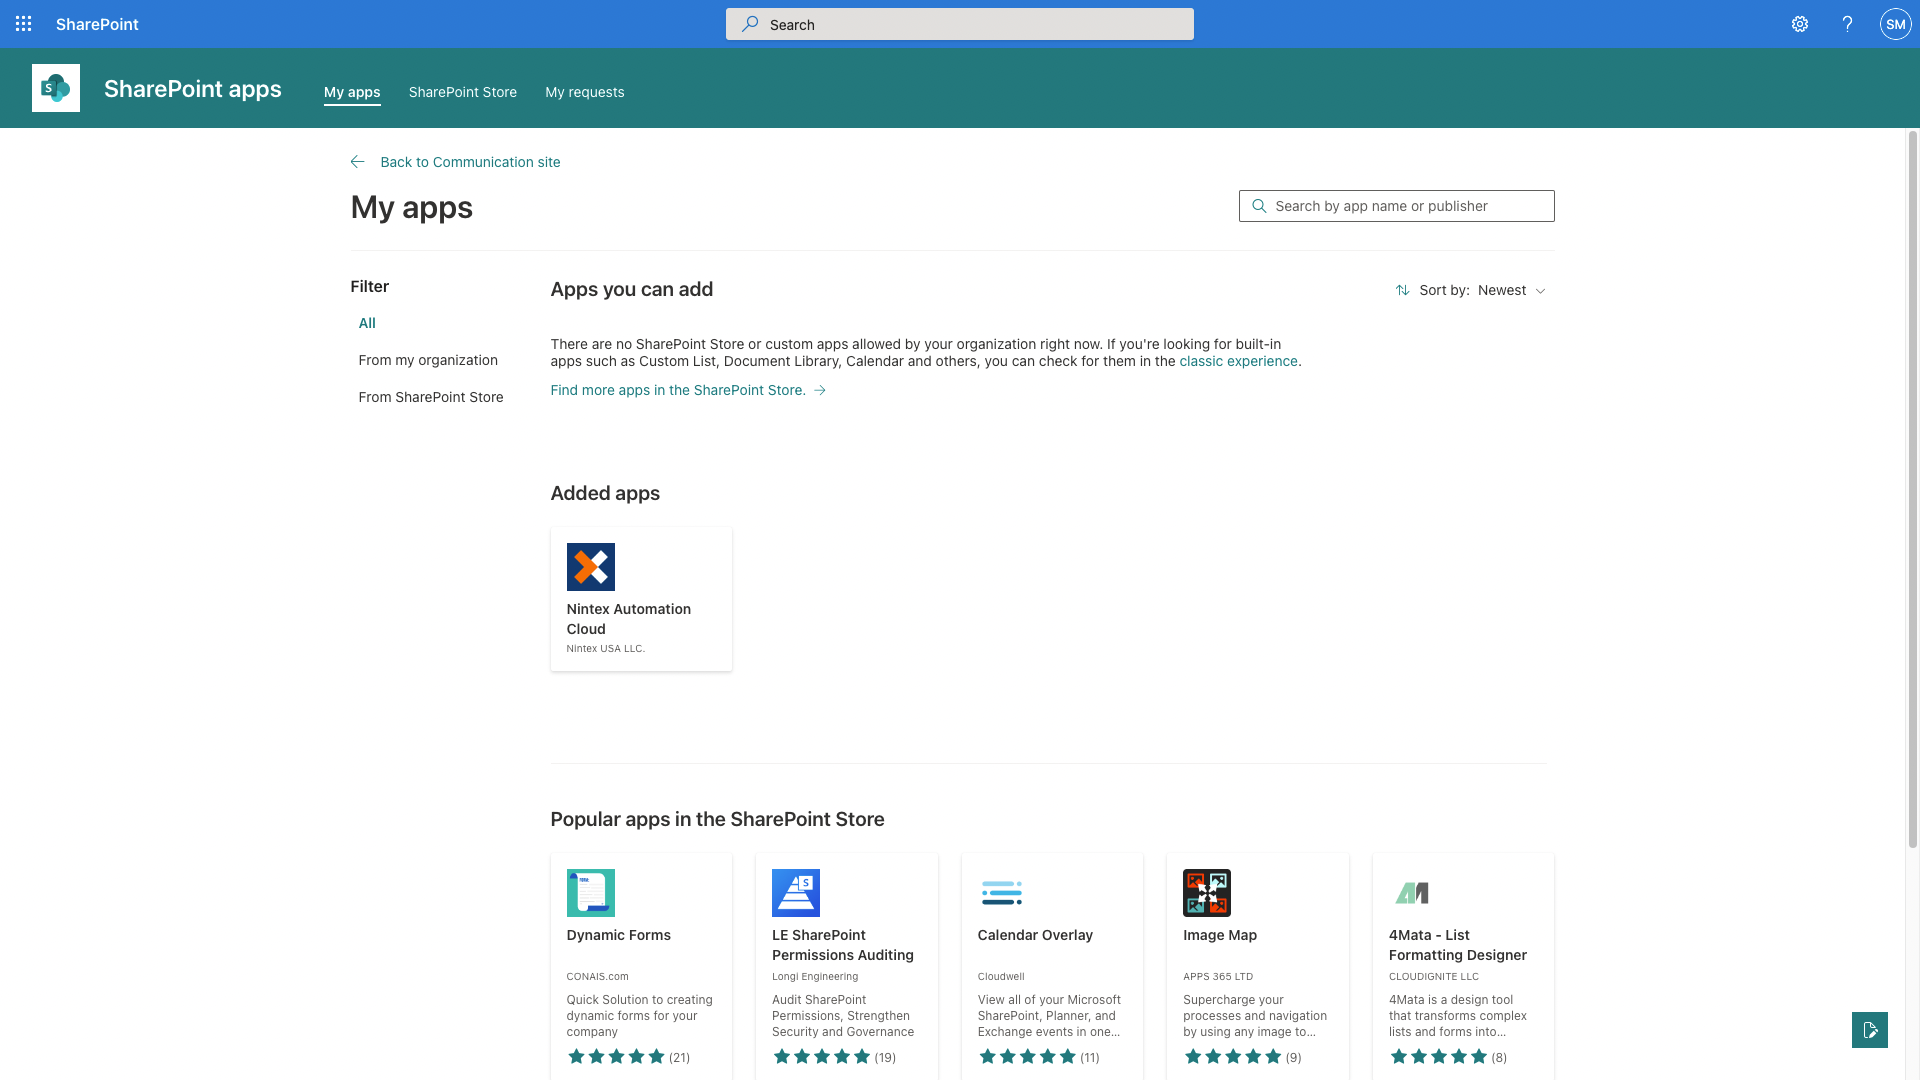Viewport: 1920px width, 1080px height.
Task: Click the Image Map star rating
Action: tap(1233, 1057)
